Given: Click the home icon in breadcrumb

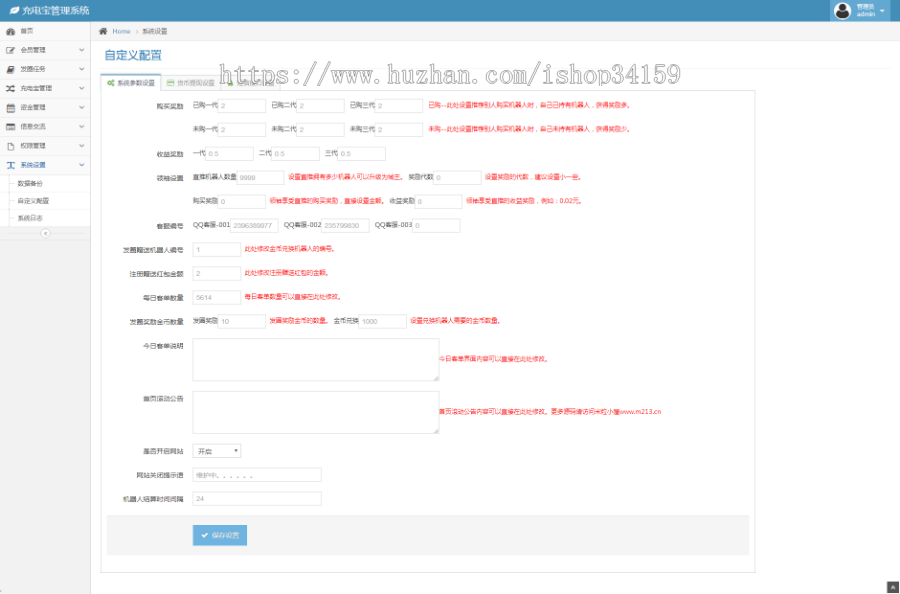Looking at the screenshot, I should point(103,31).
